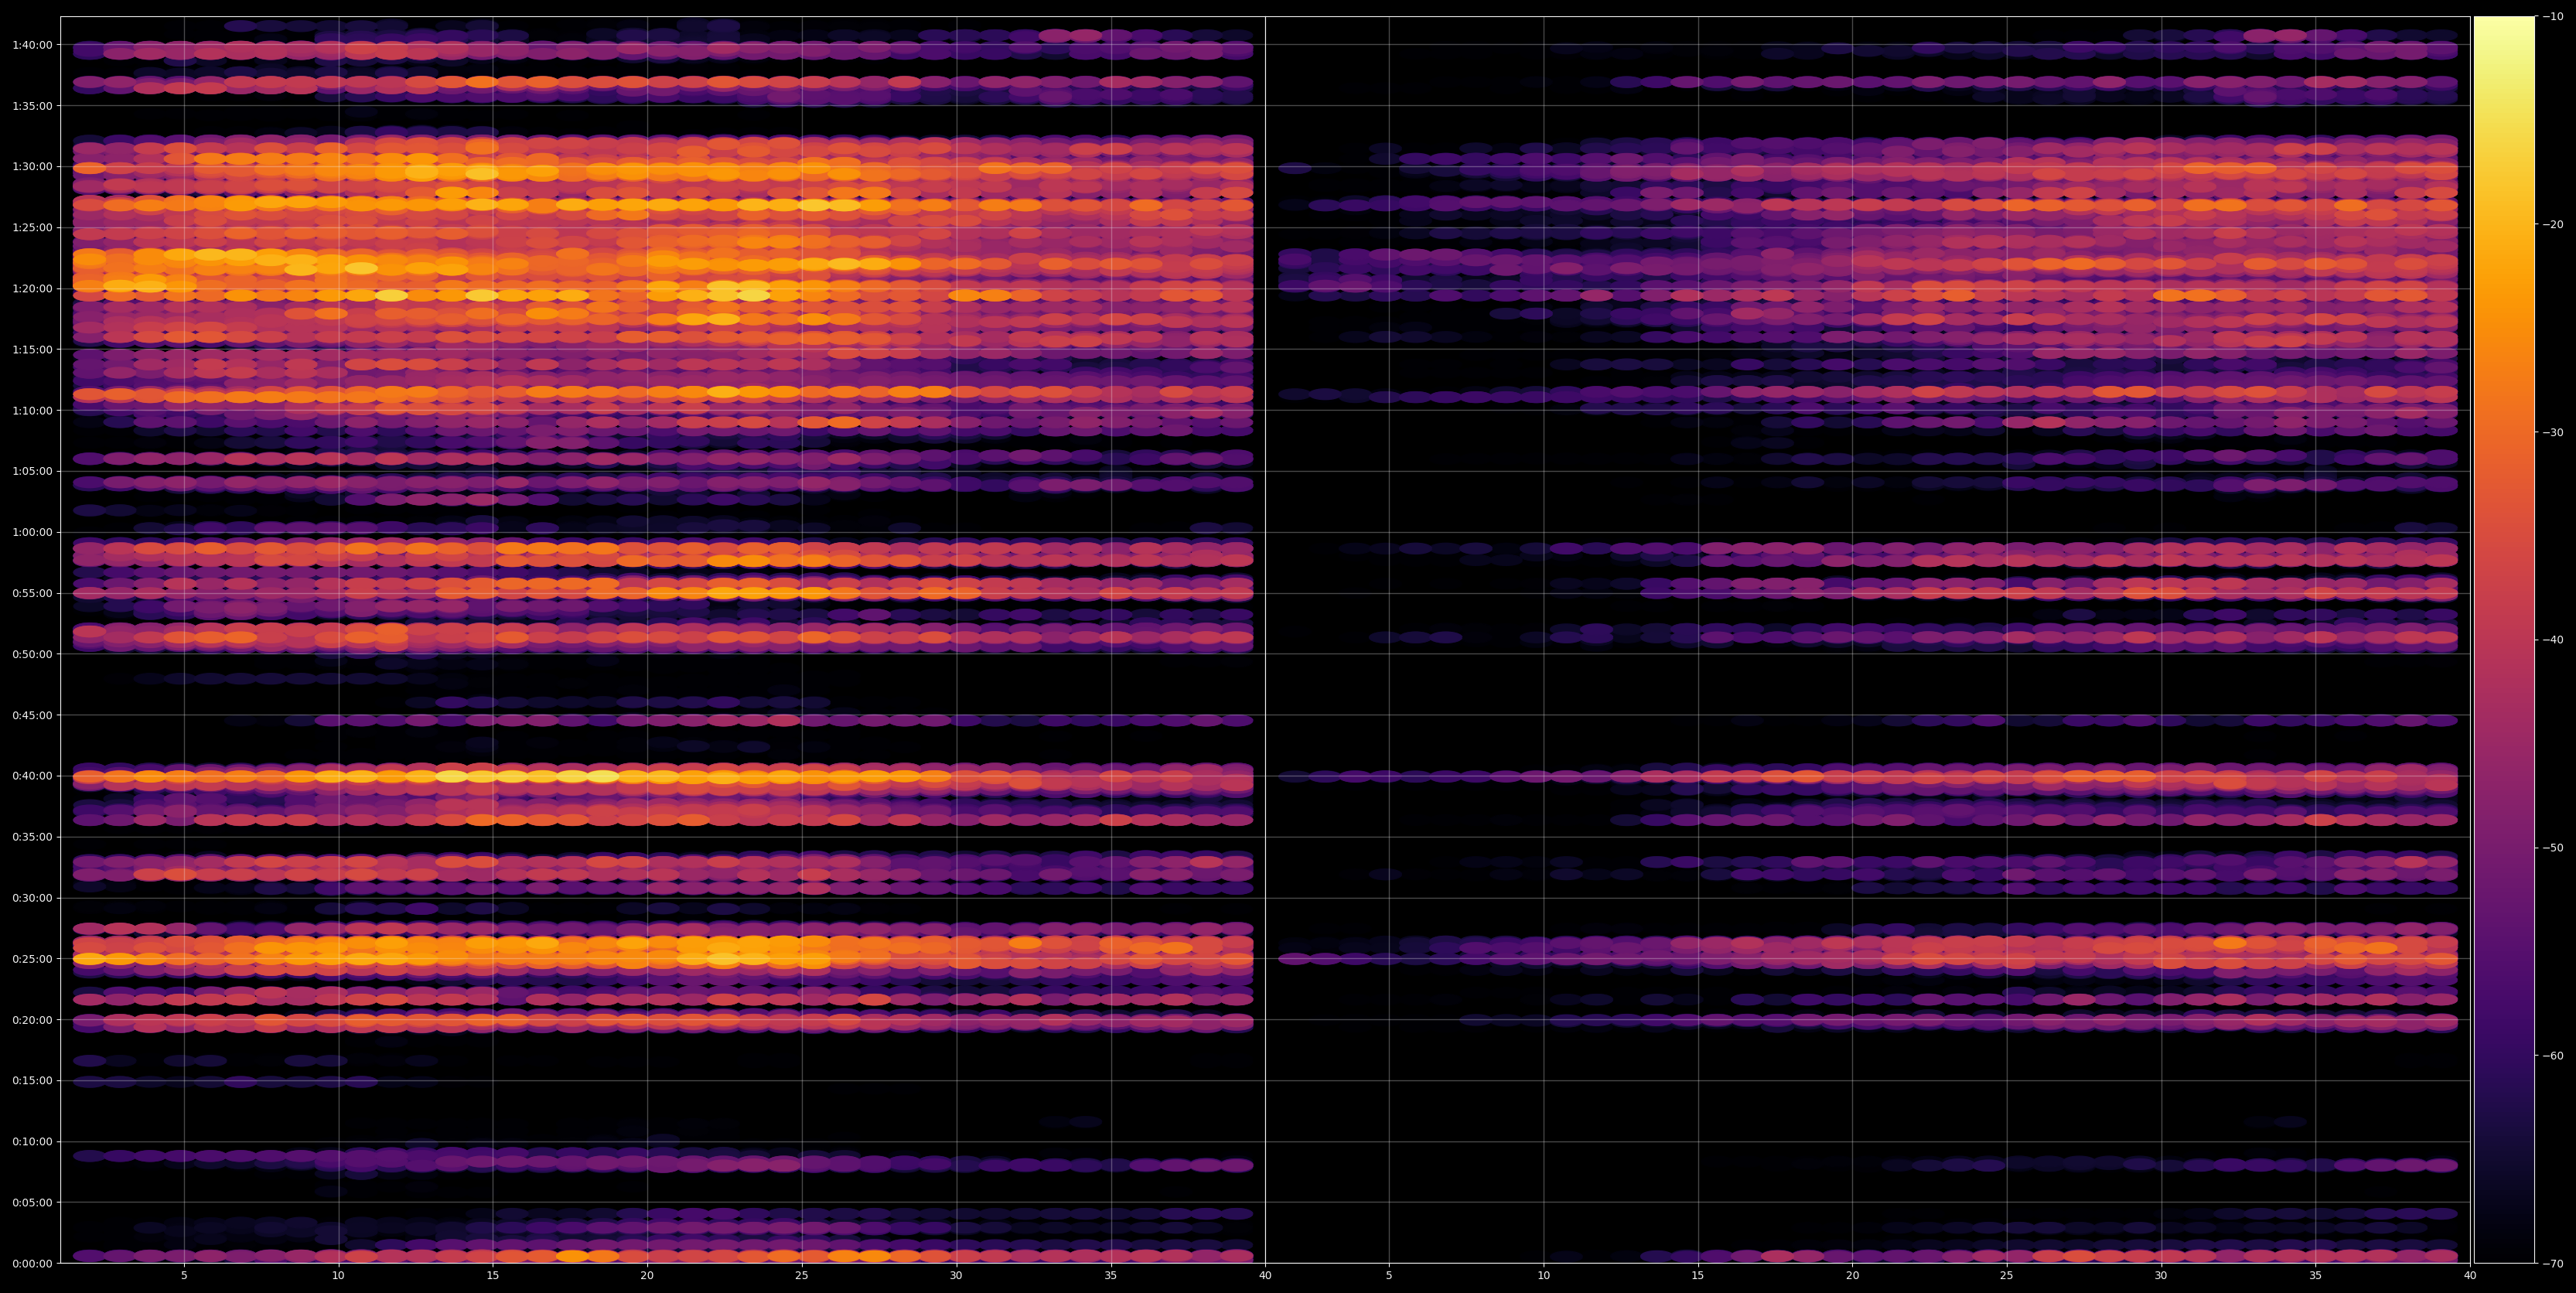Image resolution: width=2576 pixels, height=1293 pixels.
Task: Select the 1:00:00 y-axis tick label
Action: pyautogui.click(x=32, y=532)
